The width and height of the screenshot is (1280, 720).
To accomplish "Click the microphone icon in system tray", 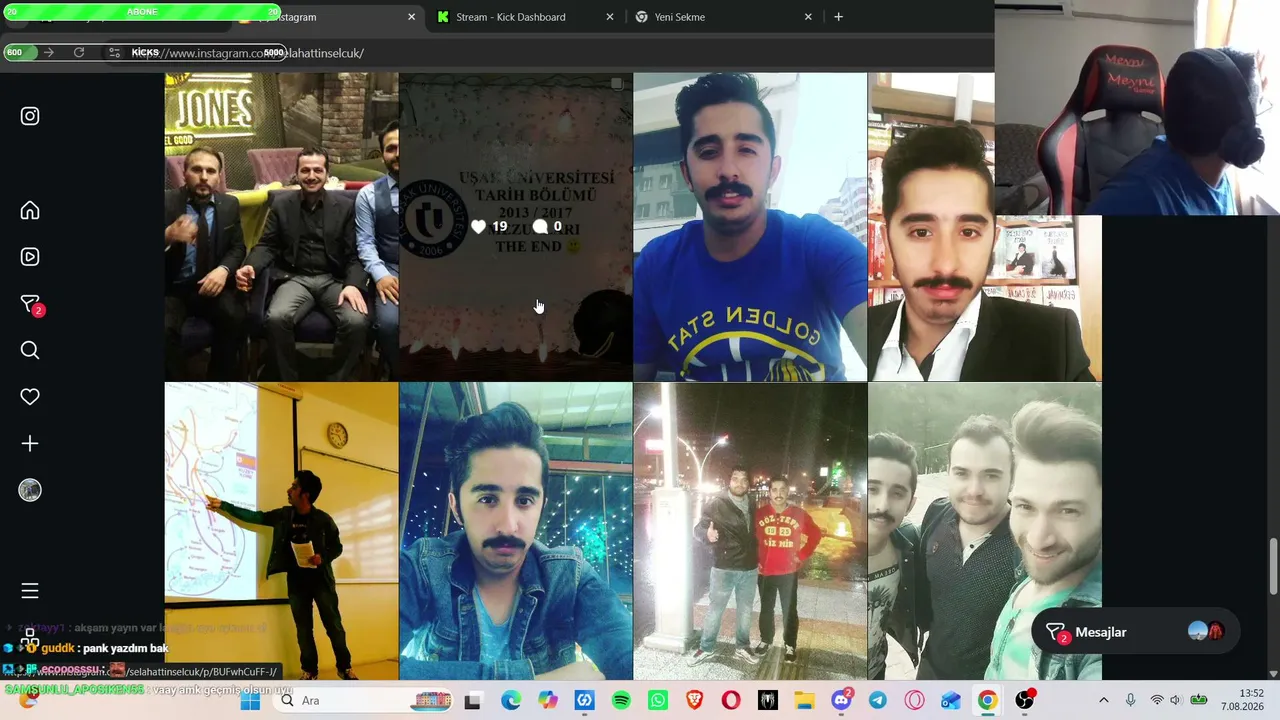I will 1131,700.
